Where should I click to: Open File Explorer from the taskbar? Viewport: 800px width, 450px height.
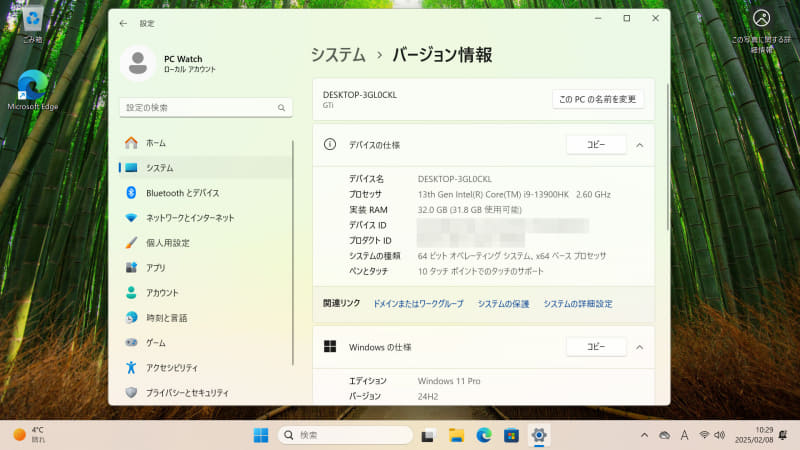coord(456,435)
